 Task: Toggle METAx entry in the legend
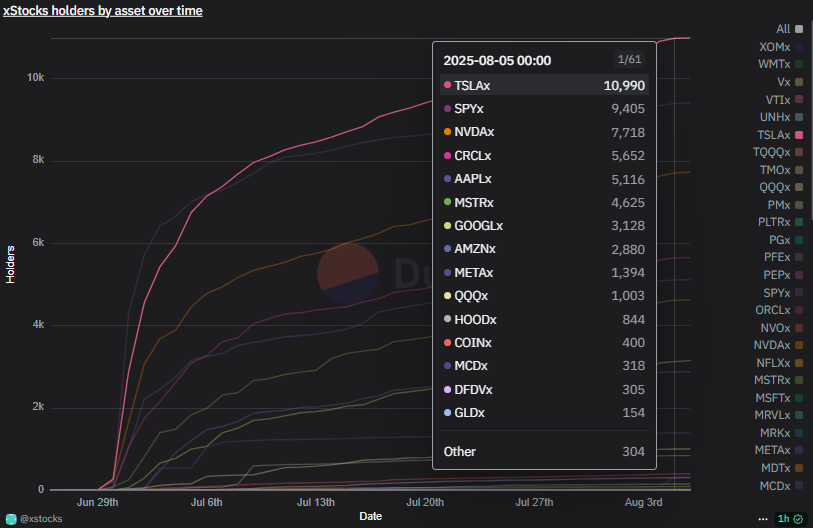(x=779, y=450)
